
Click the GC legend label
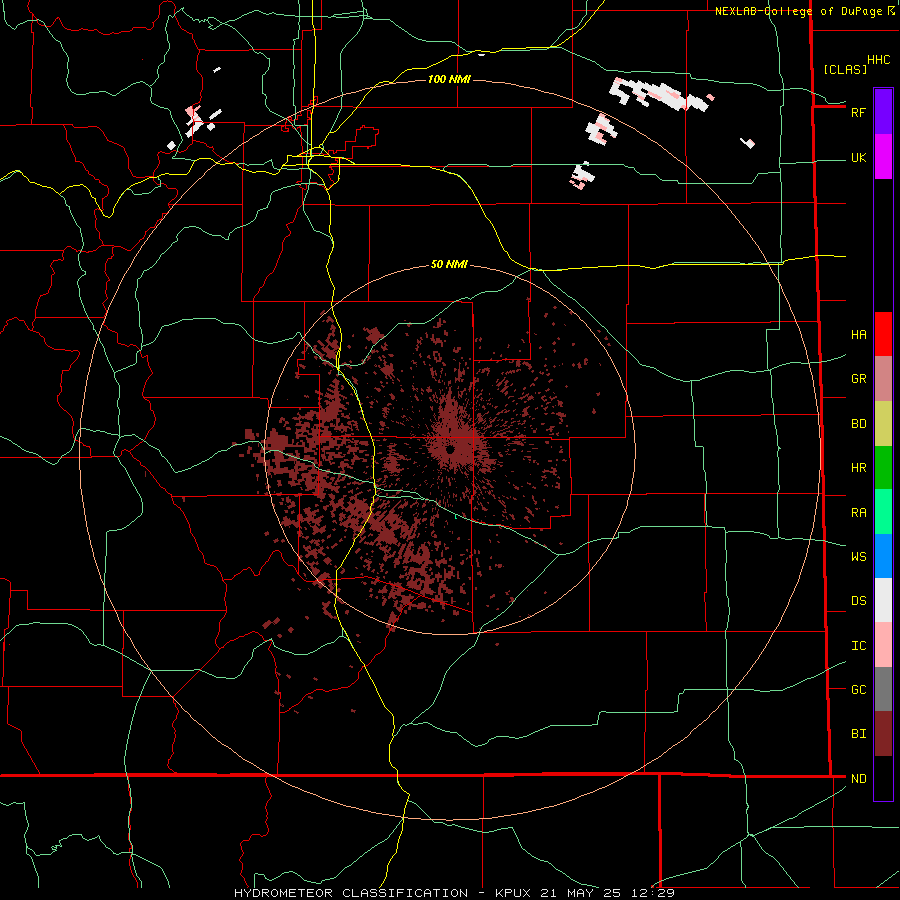(858, 690)
